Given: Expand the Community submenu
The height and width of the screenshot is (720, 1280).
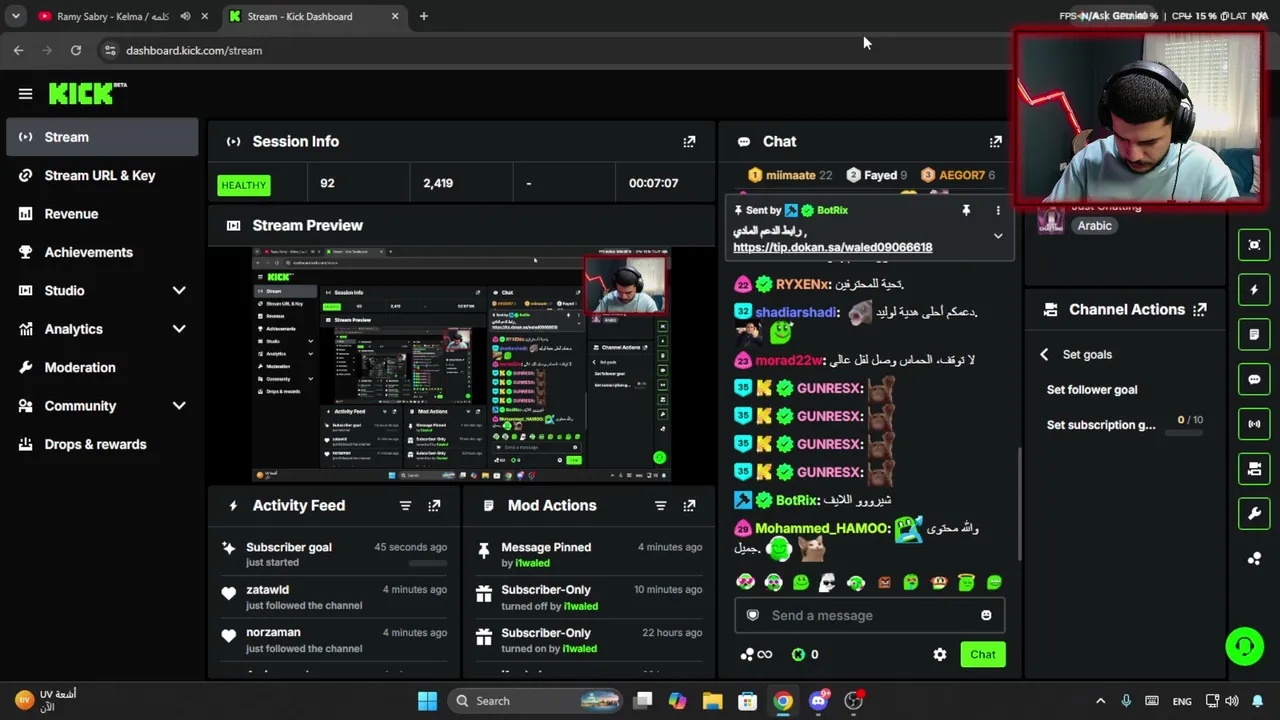Looking at the screenshot, I should coord(179,406).
